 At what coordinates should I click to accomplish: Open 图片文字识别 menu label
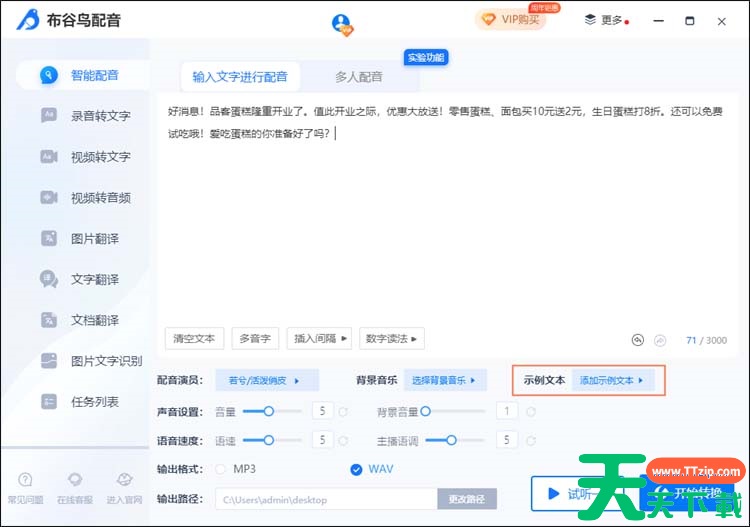107,361
